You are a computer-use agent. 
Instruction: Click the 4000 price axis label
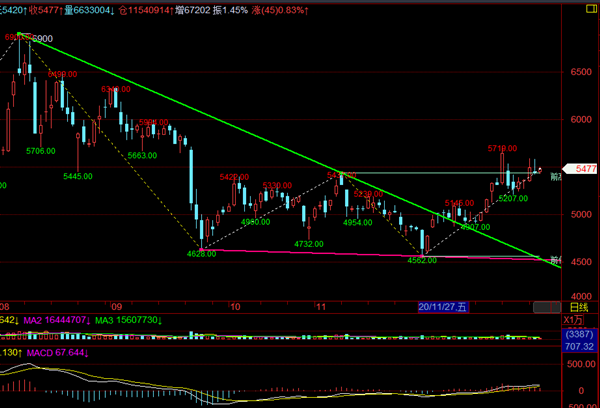click(581, 296)
